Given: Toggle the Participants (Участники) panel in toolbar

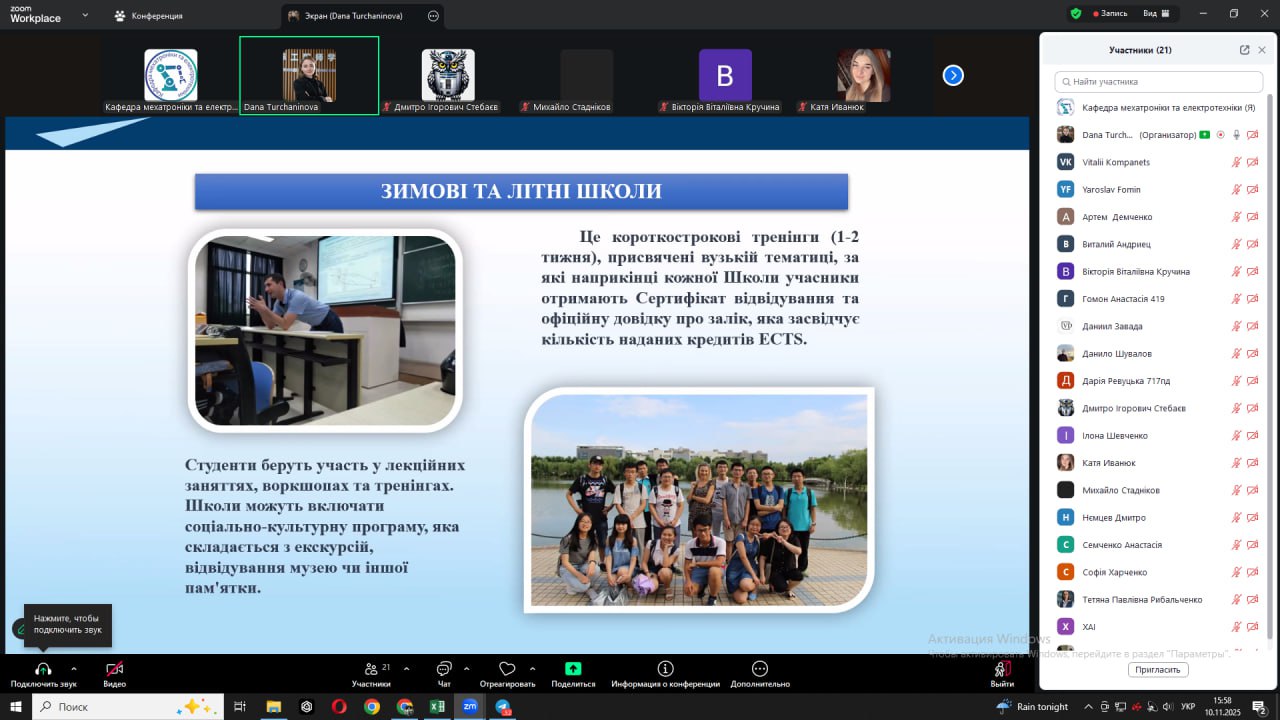Looking at the screenshot, I should pos(371,669).
